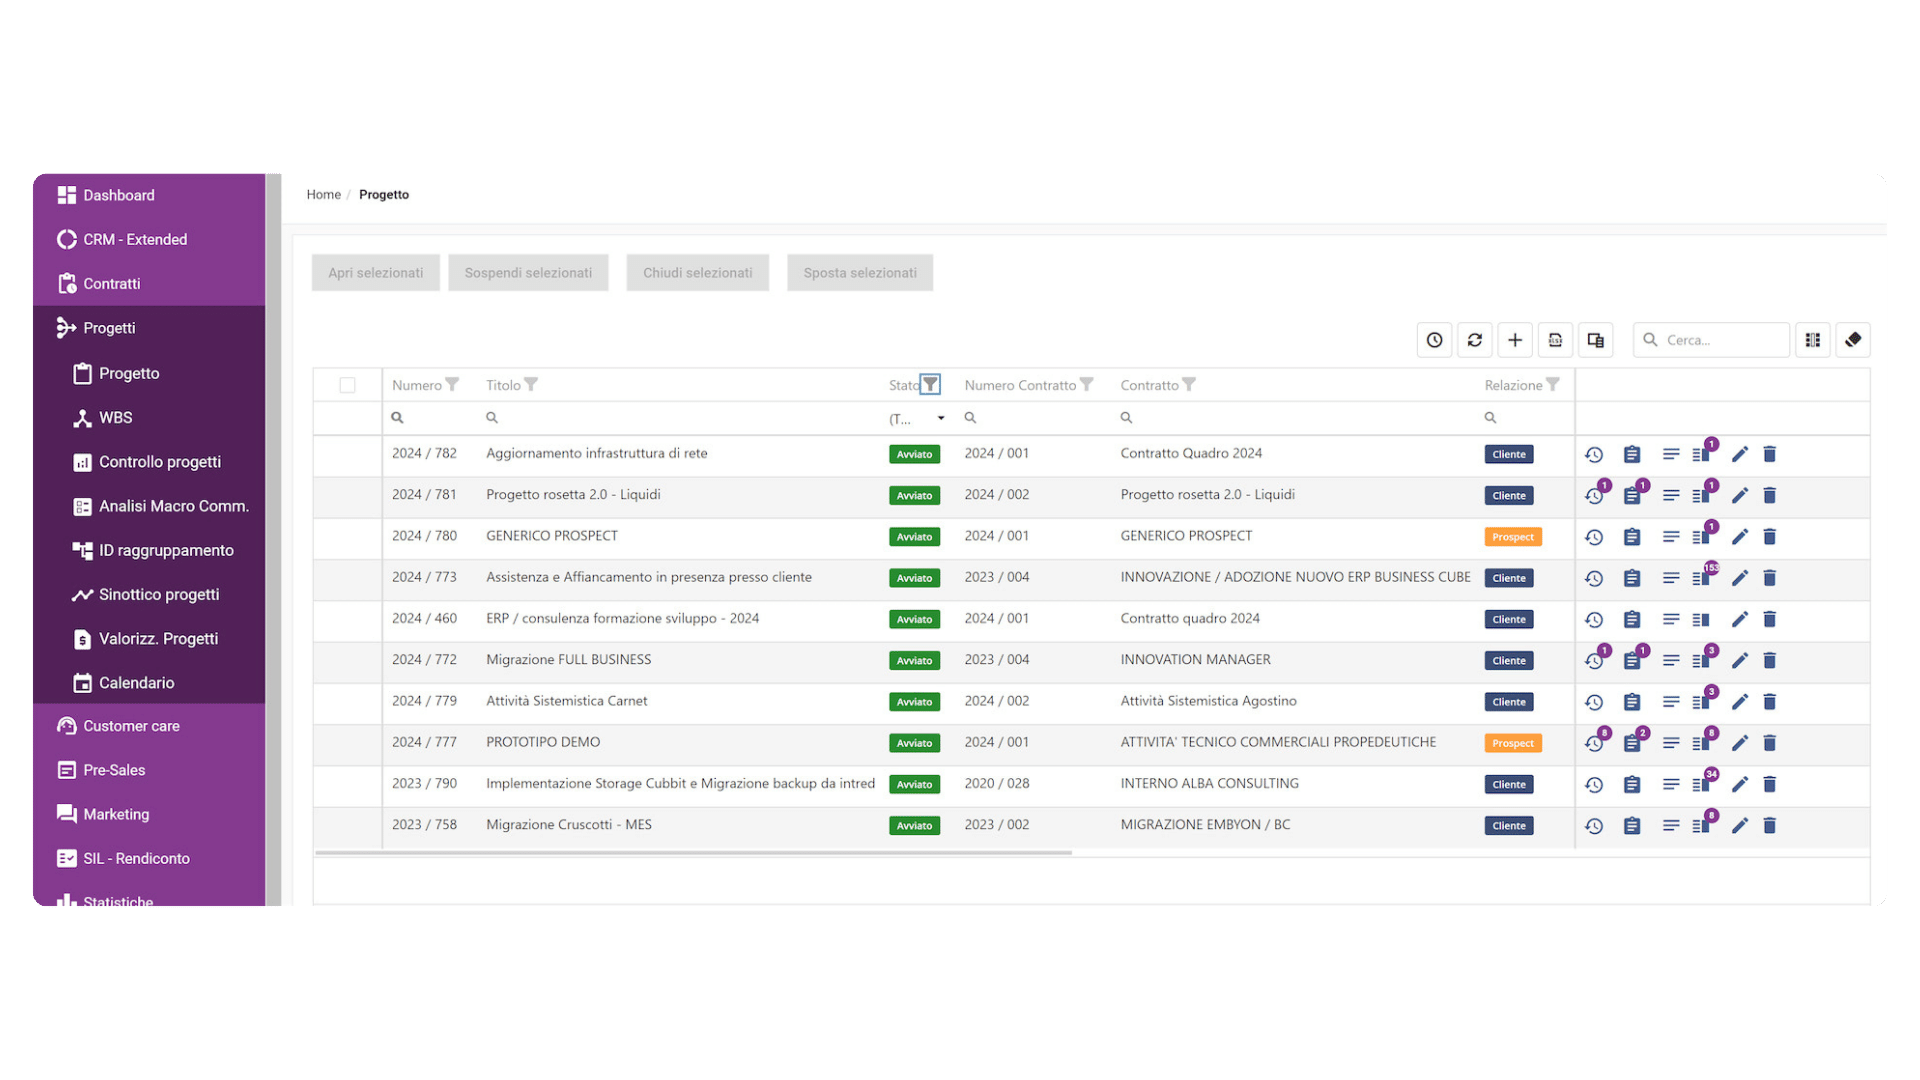Open the Numero column filter
The image size is (1920, 1080).
point(452,385)
